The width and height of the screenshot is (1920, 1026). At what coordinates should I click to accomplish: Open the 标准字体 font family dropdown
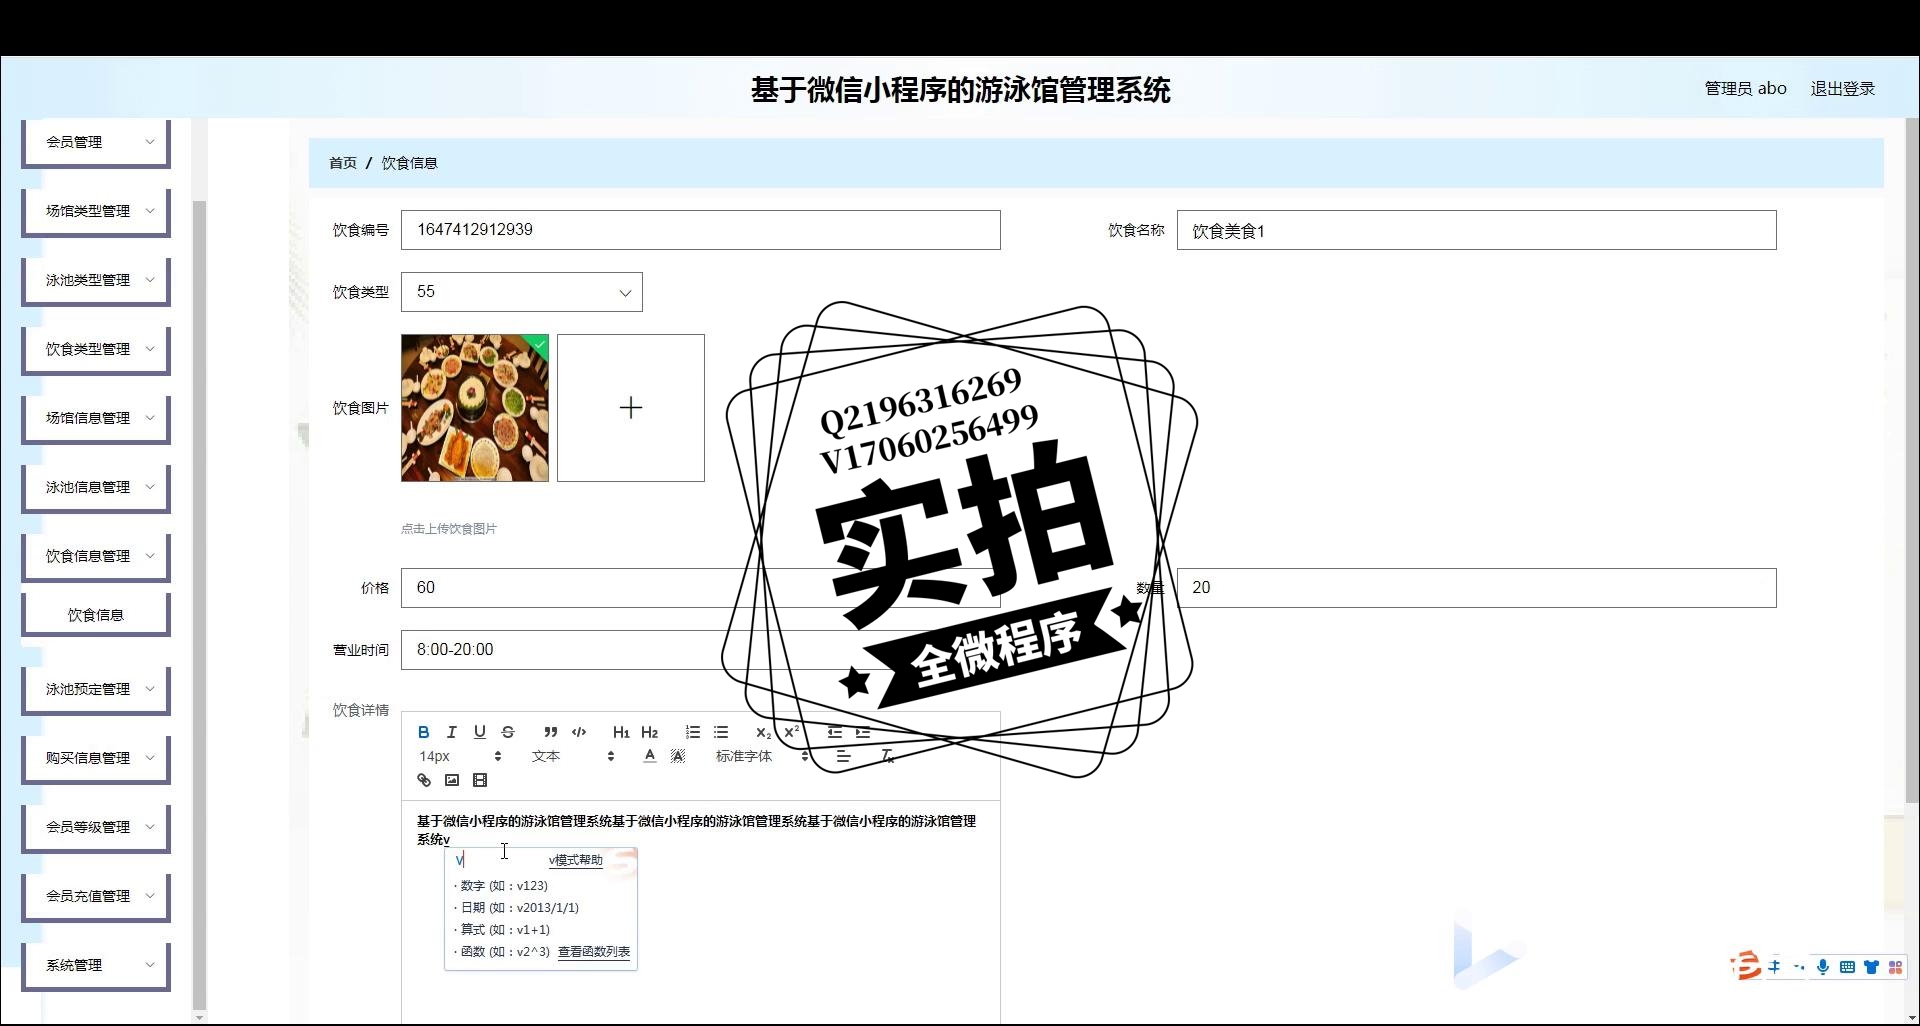click(x=762, y=756)
